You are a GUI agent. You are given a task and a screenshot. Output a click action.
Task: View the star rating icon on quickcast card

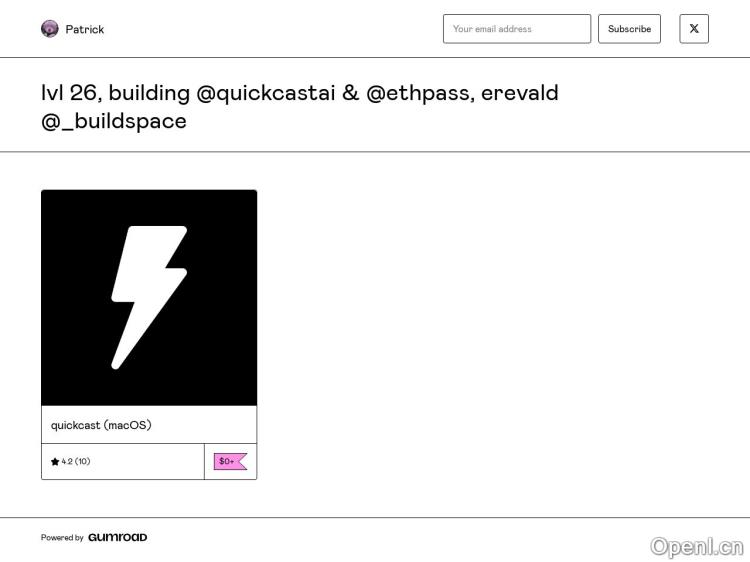(55, 462)
